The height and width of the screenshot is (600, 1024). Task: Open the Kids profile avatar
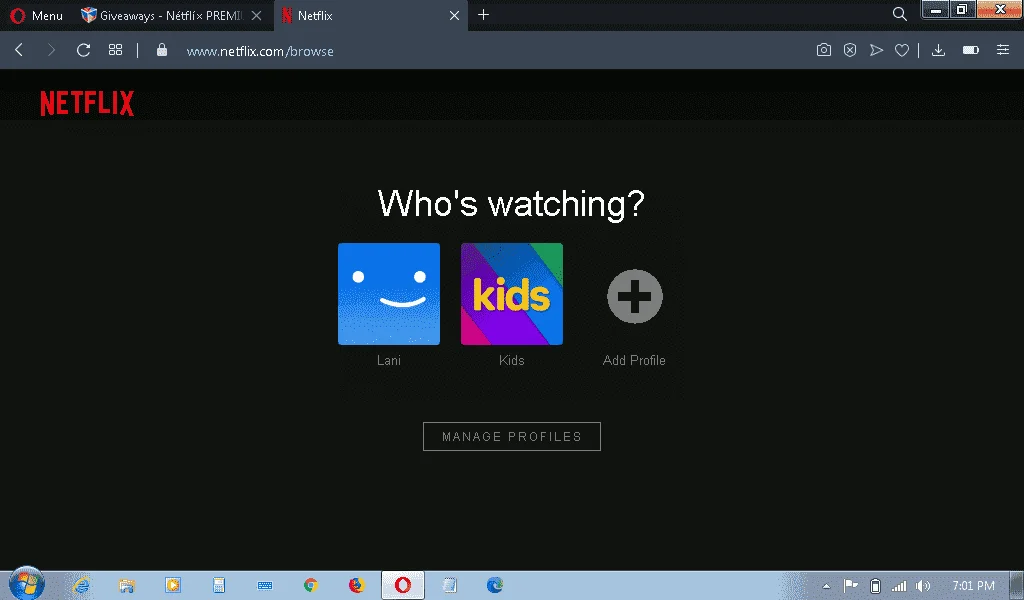511,294
